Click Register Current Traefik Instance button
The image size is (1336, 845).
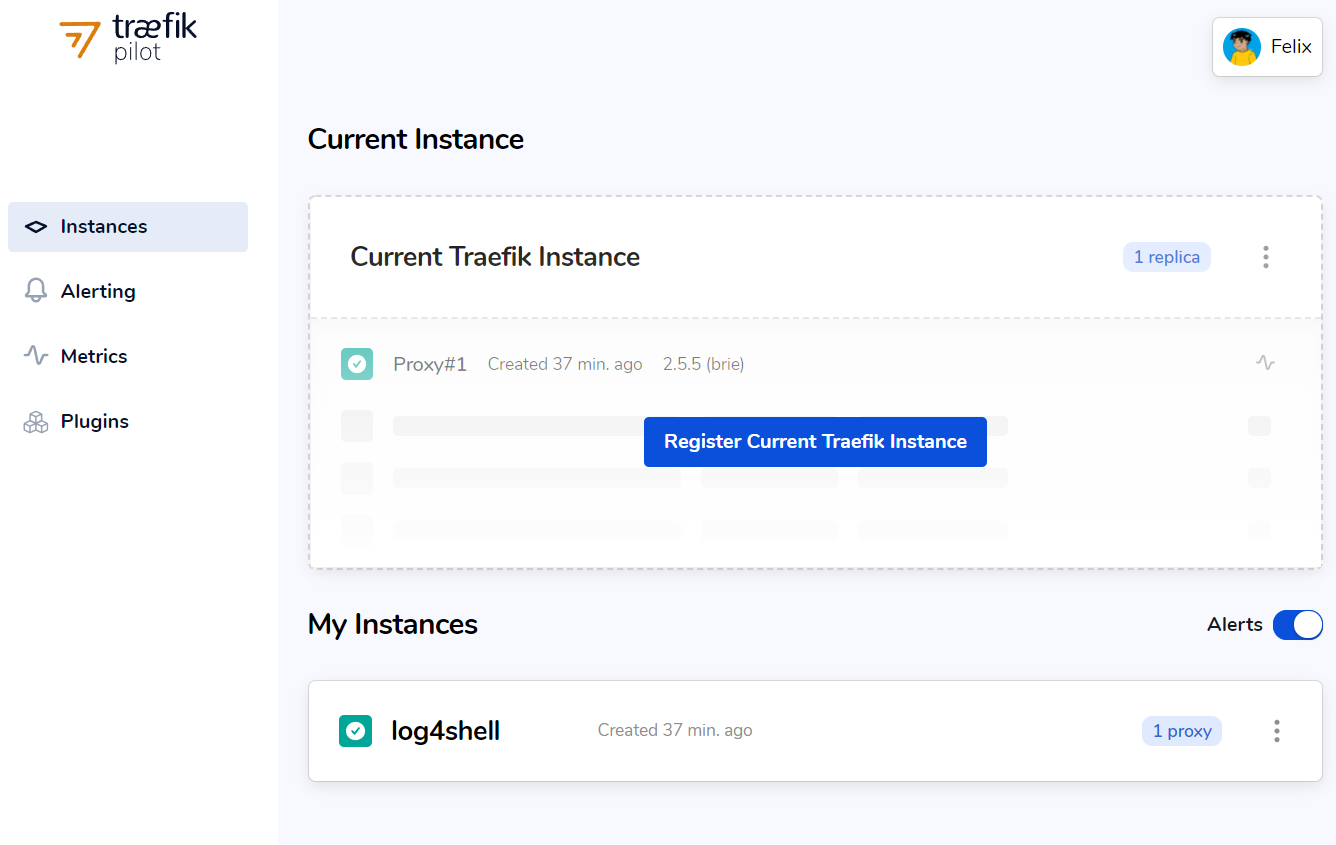(x=815, y=442)
